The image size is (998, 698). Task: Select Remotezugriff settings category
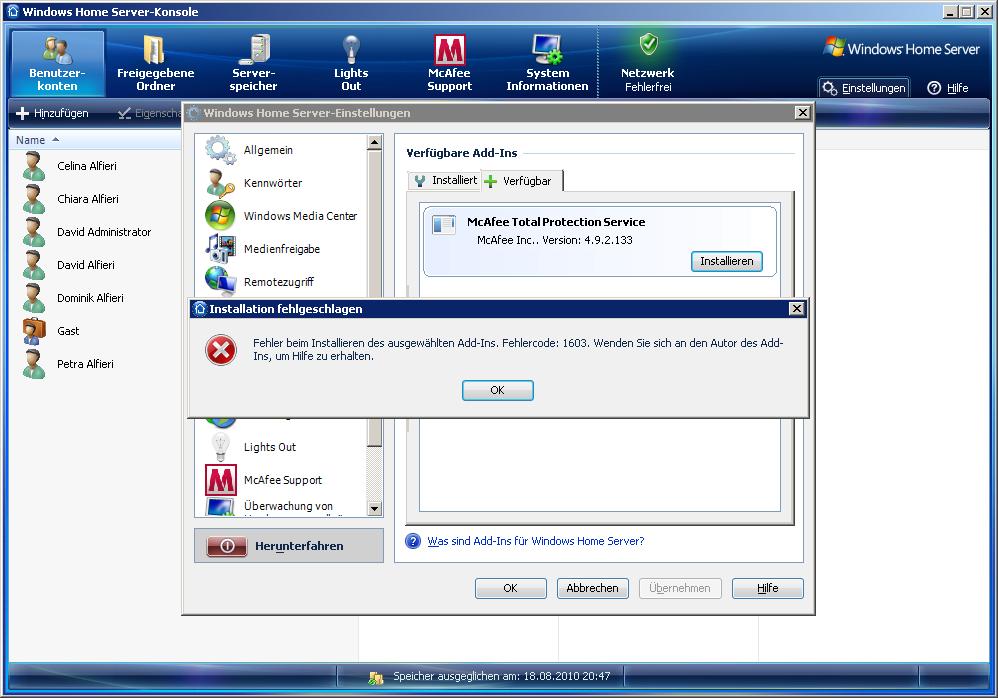coord(281,281)
